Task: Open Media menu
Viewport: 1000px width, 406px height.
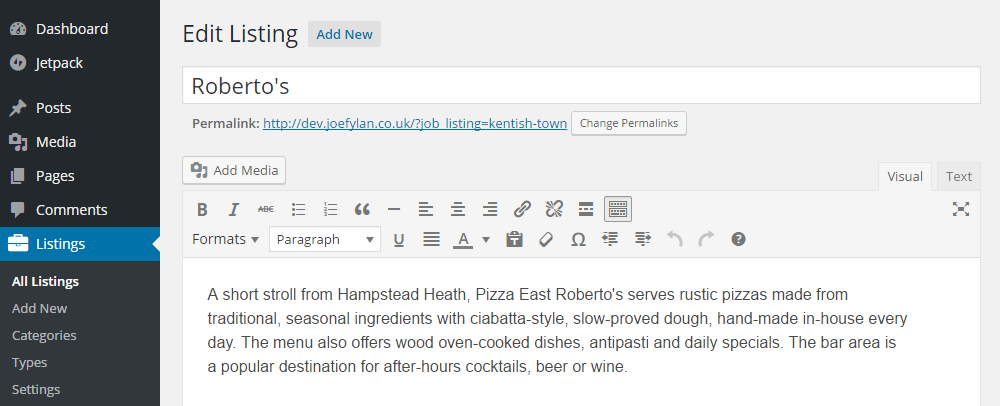Action: coord(80,142)
